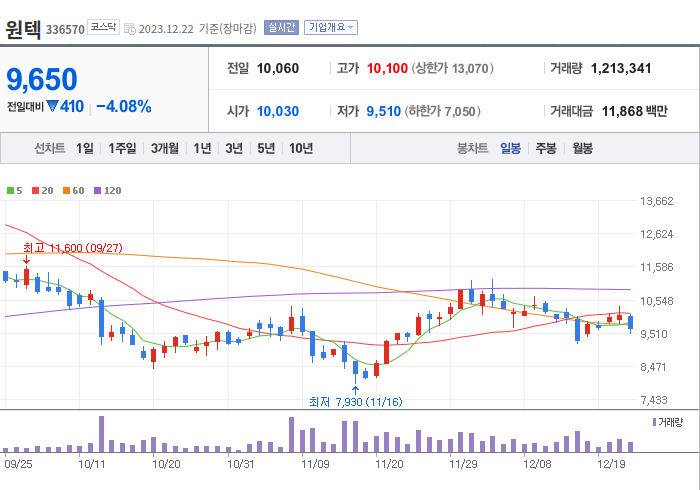Click the 봉차트 label

tap(472, 148)
